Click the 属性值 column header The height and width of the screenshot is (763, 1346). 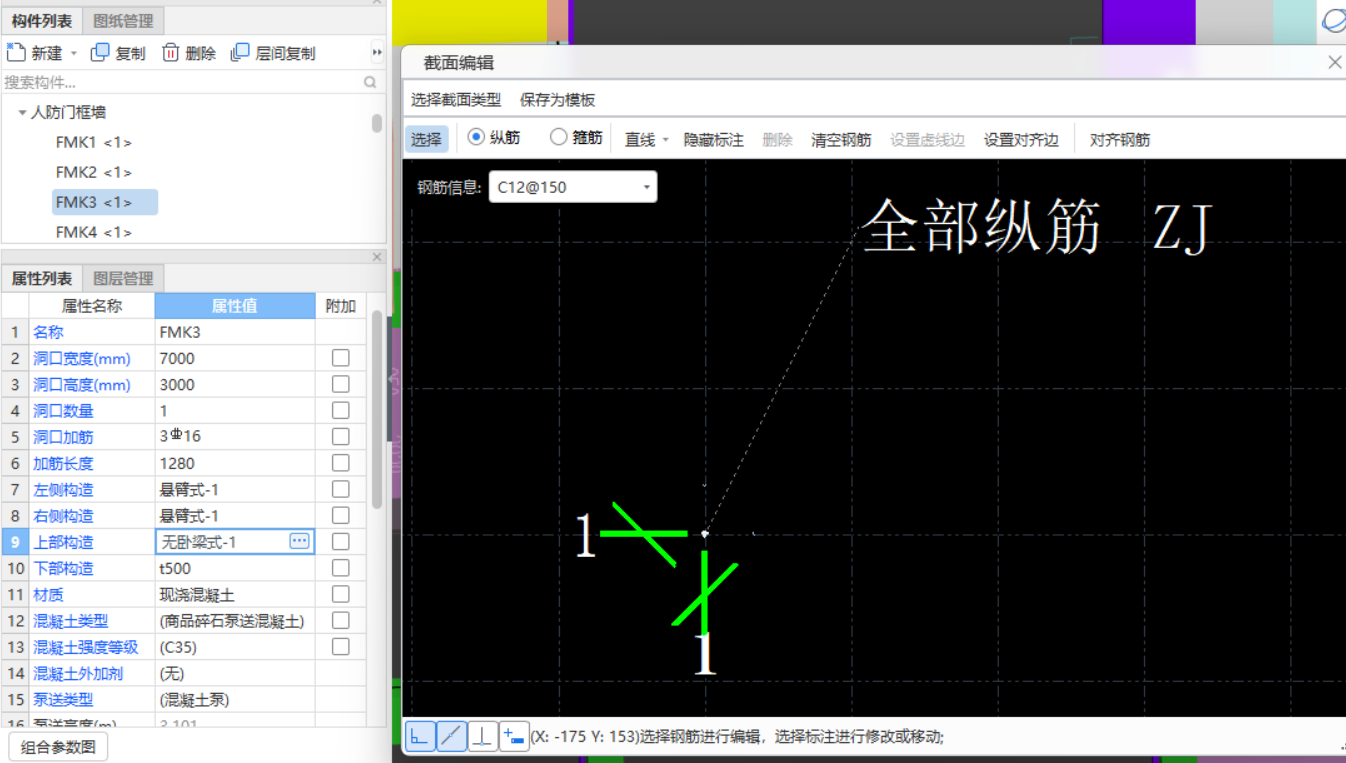pos(235,306)
